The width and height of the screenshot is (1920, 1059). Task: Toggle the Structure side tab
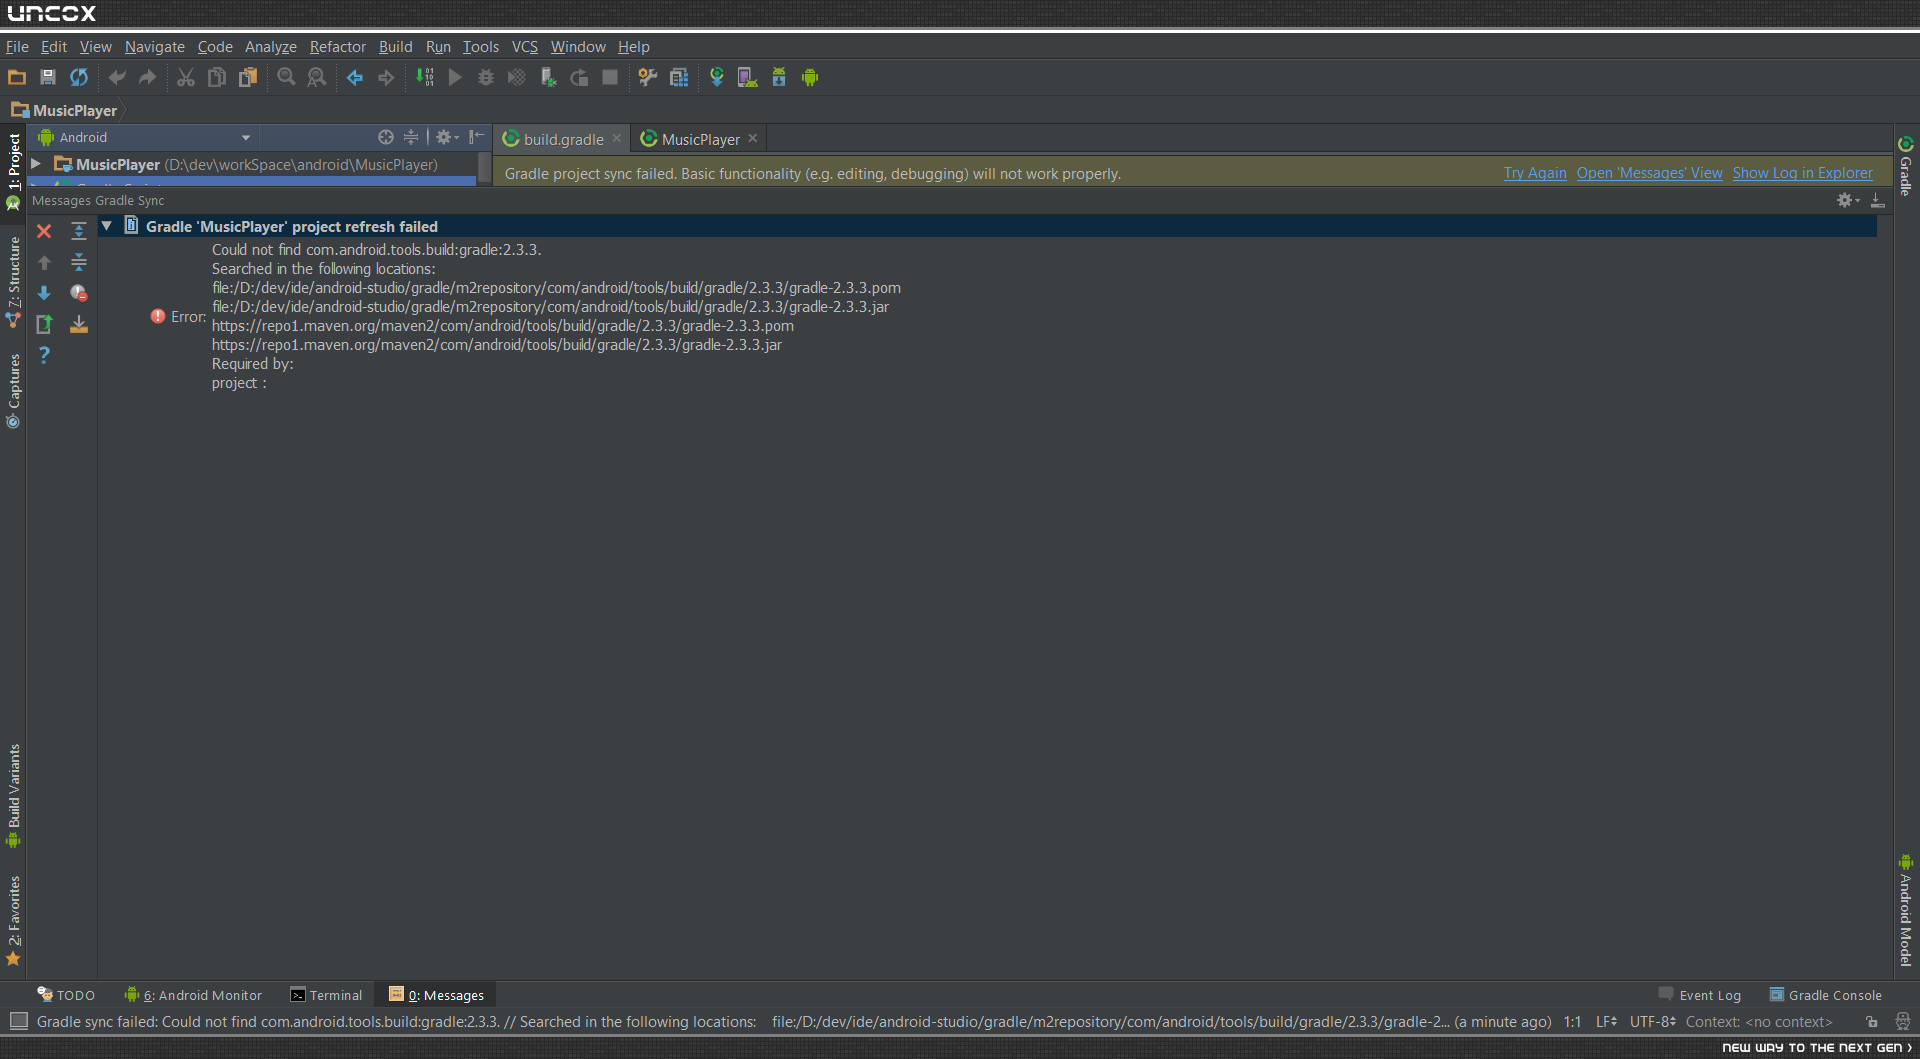pyautogui.click(x=13, y=283)
